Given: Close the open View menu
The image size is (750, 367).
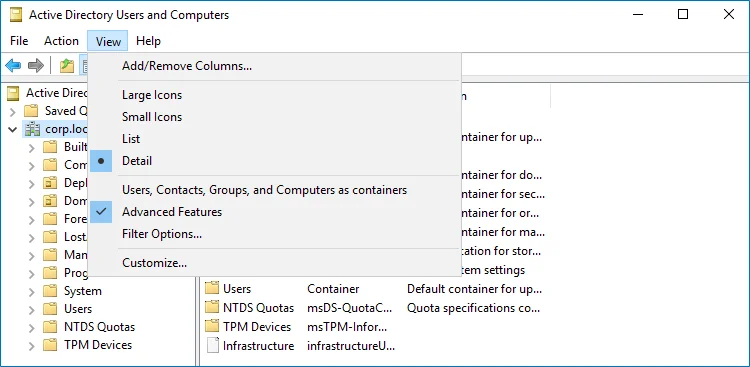Looking at the screenshot, I should [x=108, y=41].
